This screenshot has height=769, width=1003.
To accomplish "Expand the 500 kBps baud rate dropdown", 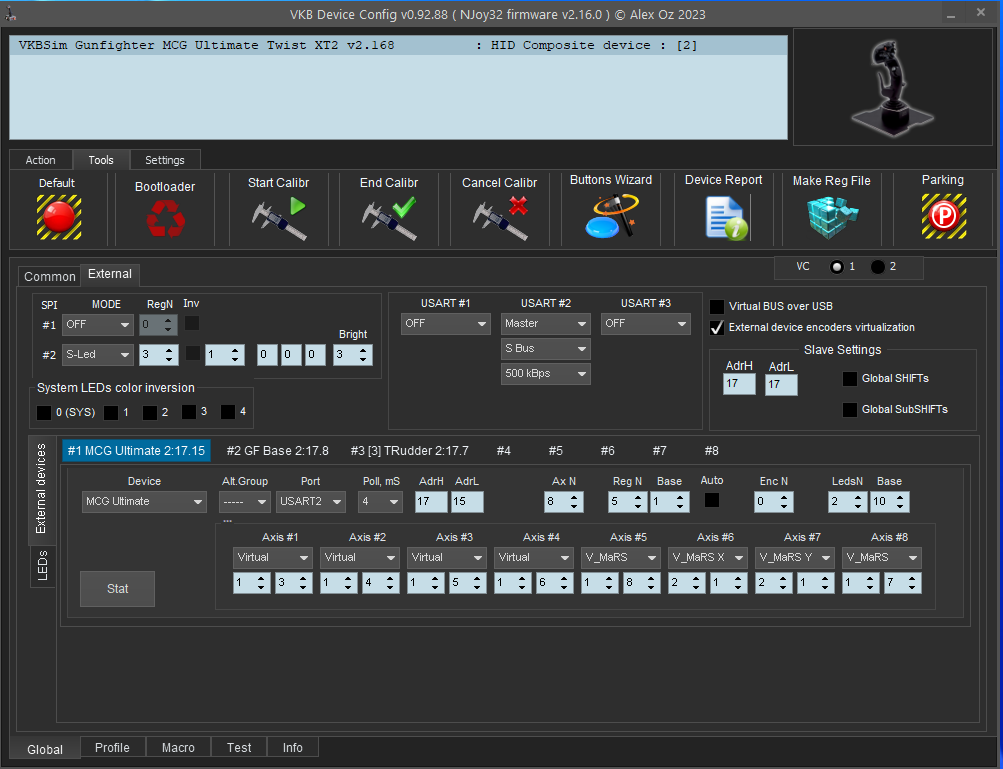I will click(545, 374).
